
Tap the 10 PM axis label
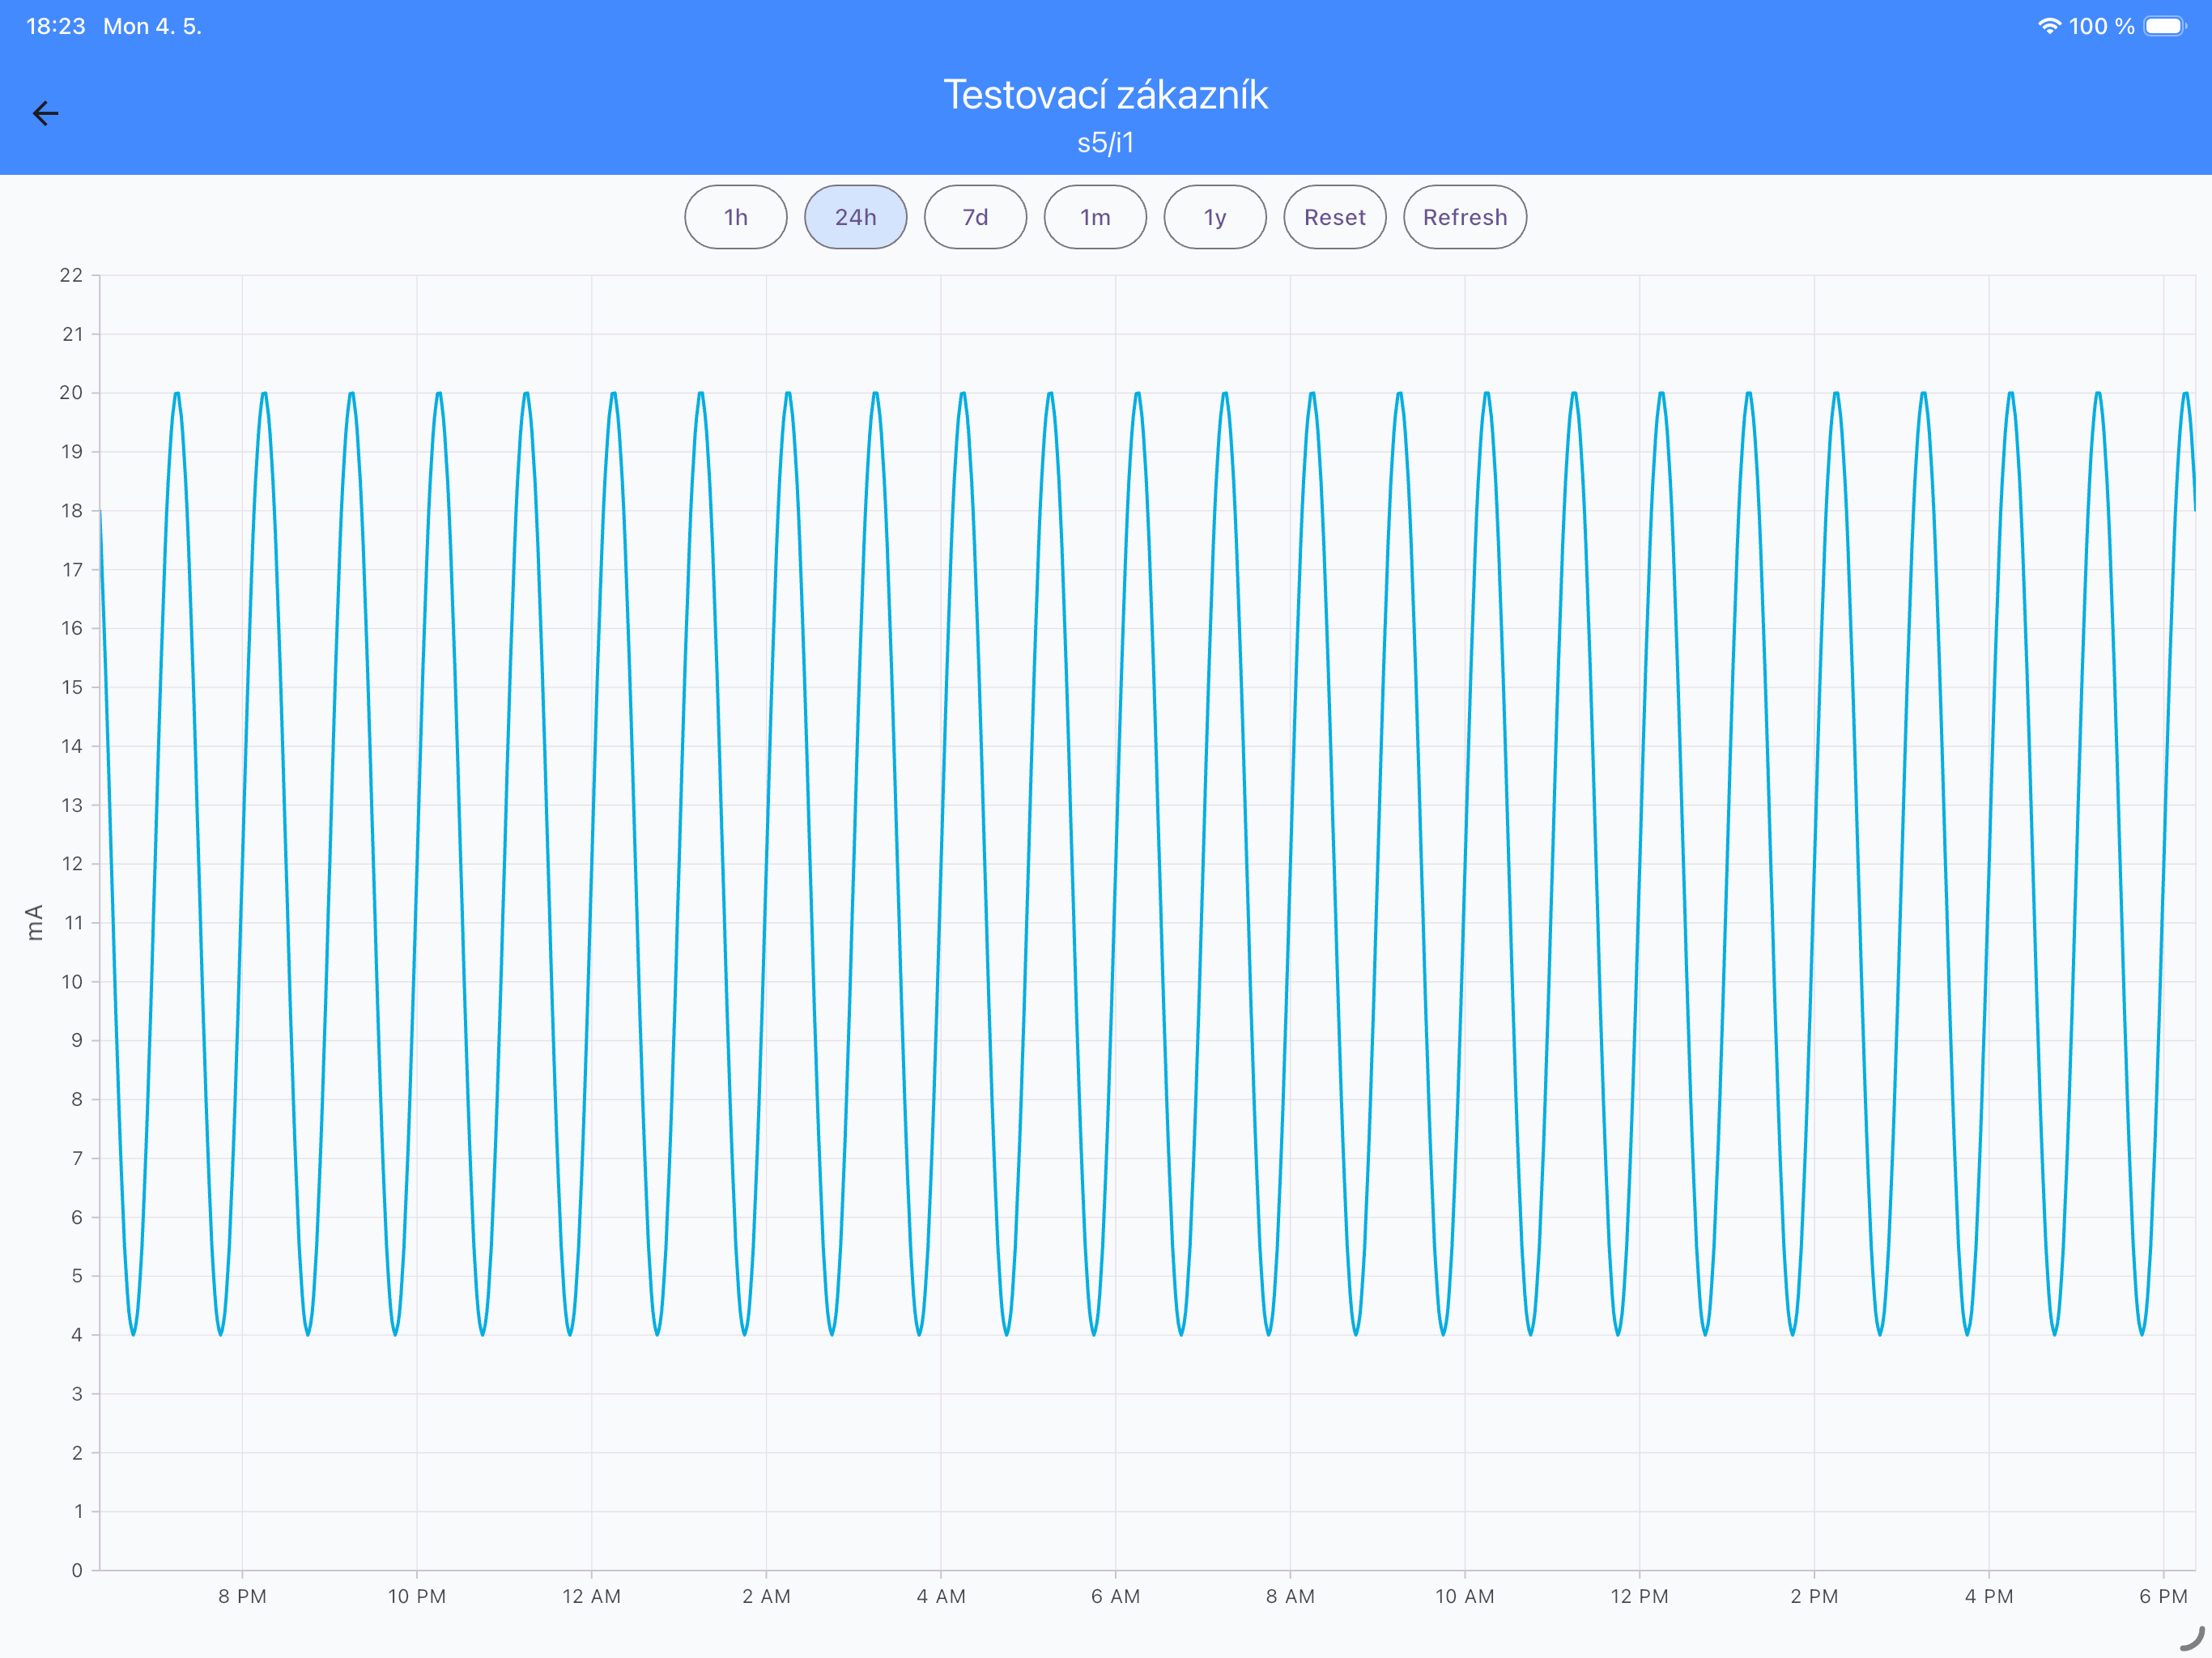pyautogui.click(x=417, y=1596)
